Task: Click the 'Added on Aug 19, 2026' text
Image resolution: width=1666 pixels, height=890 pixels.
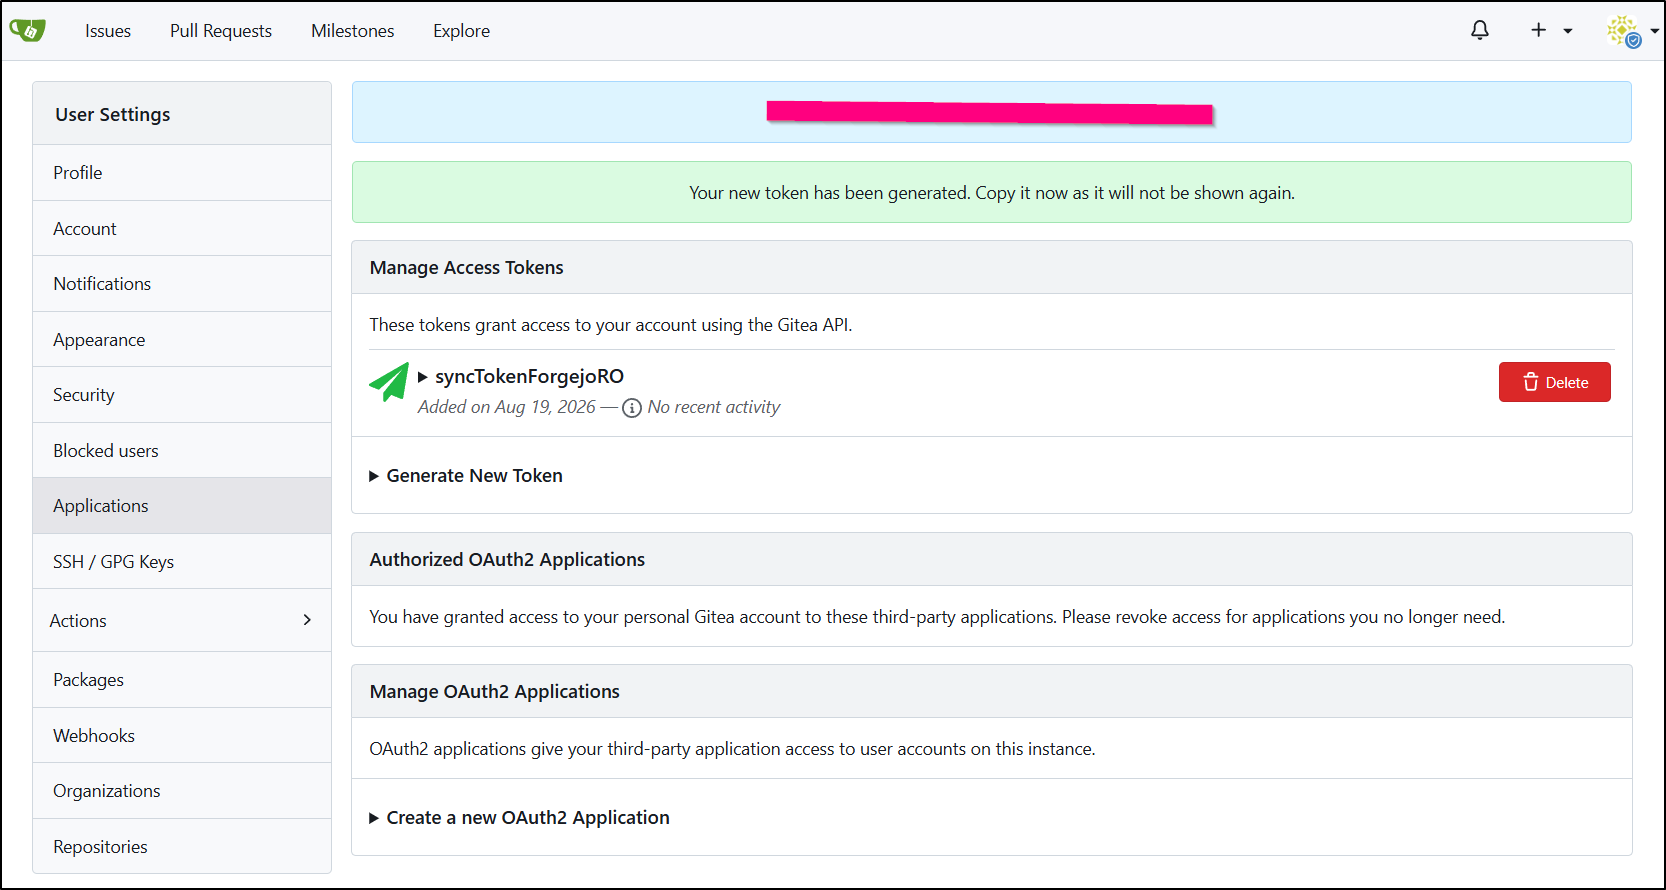Action: pos(506,407)
